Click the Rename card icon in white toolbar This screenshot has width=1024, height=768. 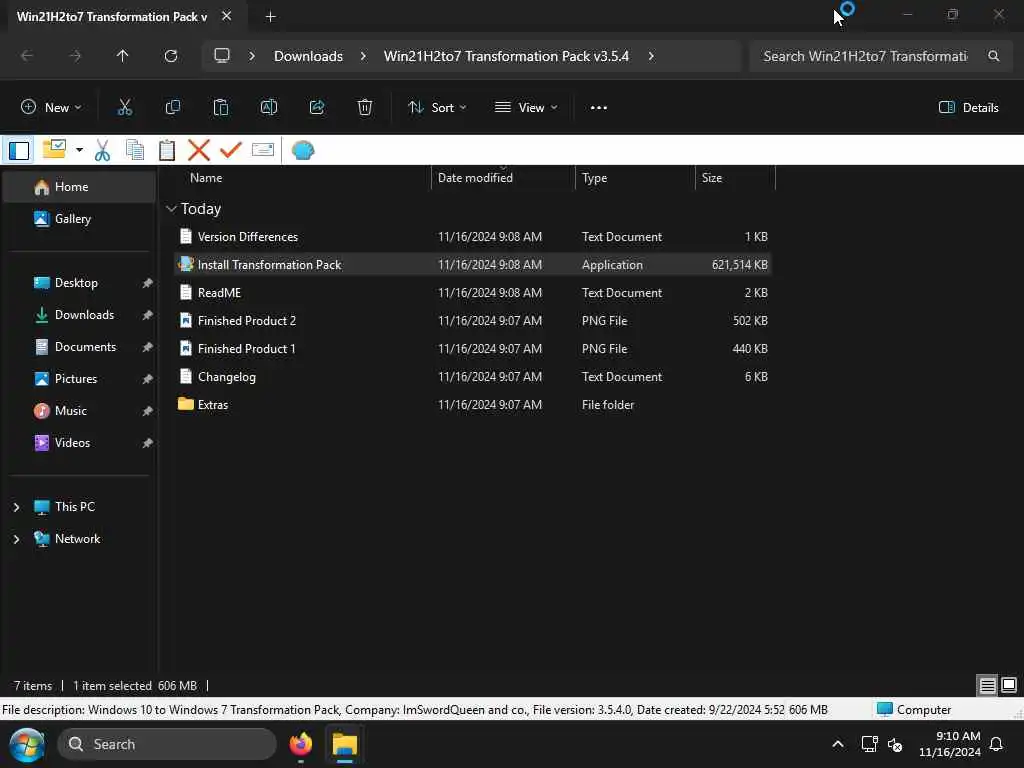click(x=263, y=150)
